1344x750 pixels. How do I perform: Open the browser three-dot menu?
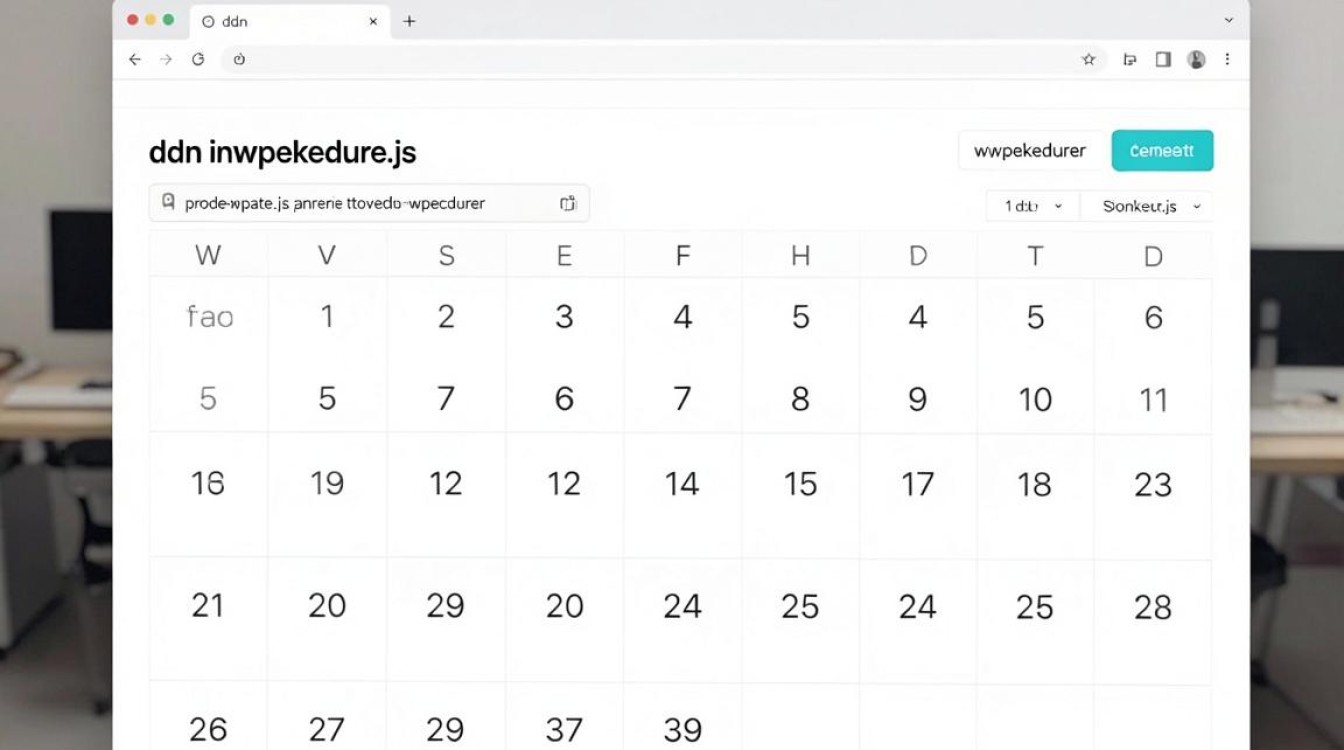pos(1228,60)
